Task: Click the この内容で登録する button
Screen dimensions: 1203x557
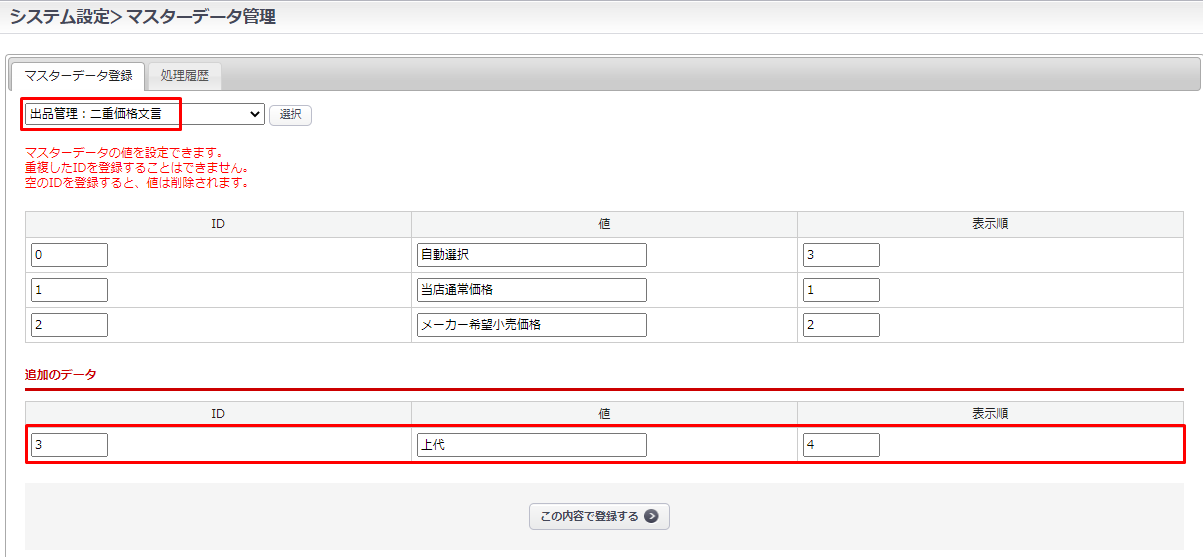Action: pyautogui.click(x=599, y=517)
